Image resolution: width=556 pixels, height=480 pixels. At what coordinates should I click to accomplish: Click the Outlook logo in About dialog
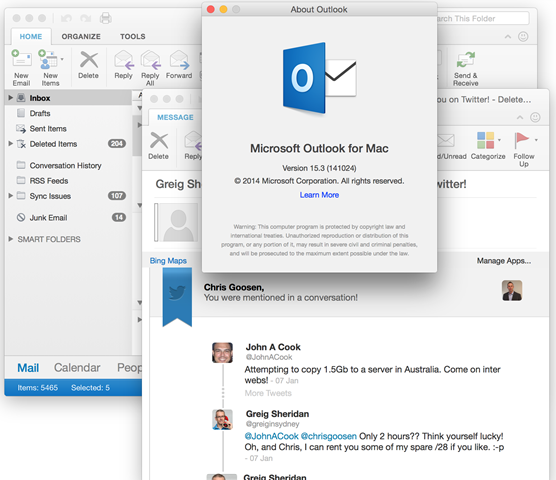coord(319,78)
